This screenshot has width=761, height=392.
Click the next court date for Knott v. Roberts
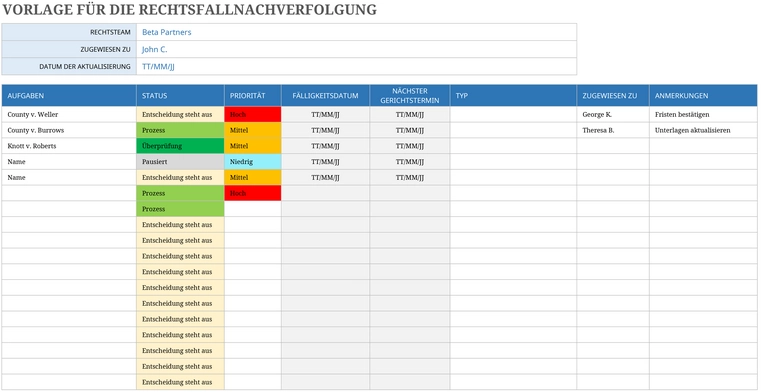410,146
